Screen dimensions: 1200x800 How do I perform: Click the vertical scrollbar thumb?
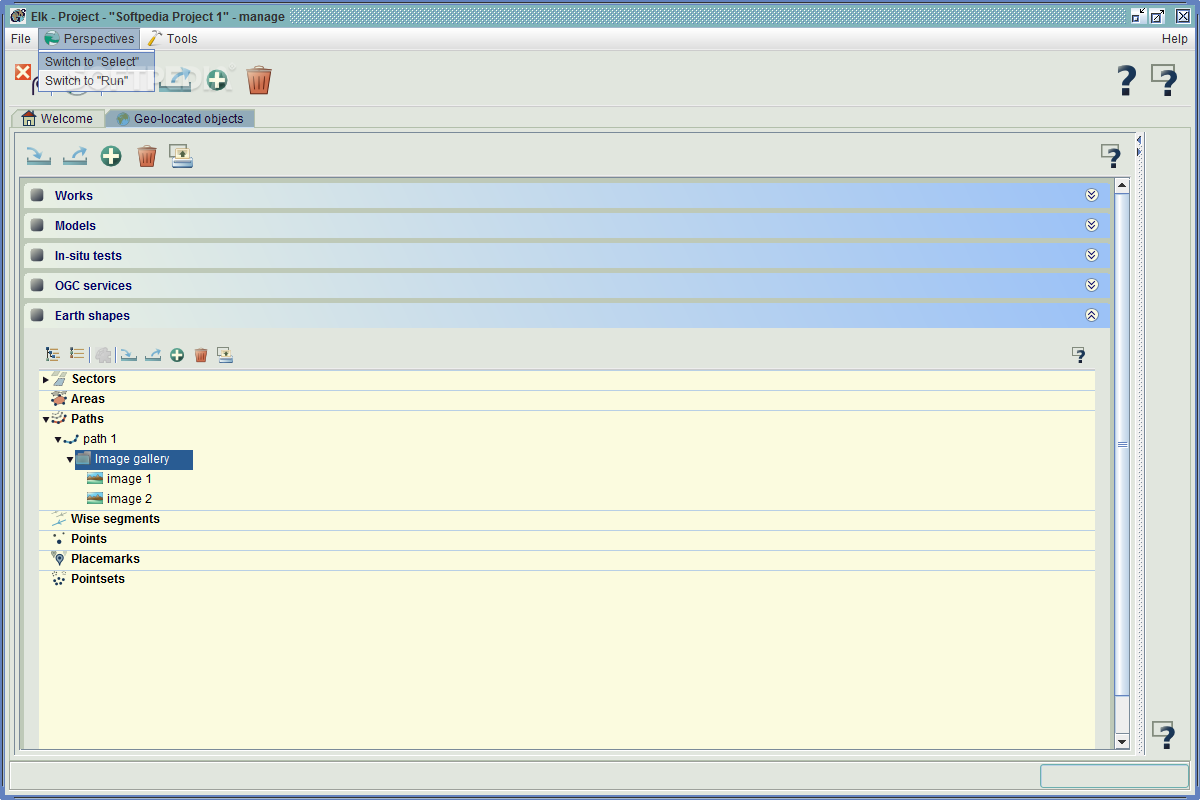click(1122, 445)
